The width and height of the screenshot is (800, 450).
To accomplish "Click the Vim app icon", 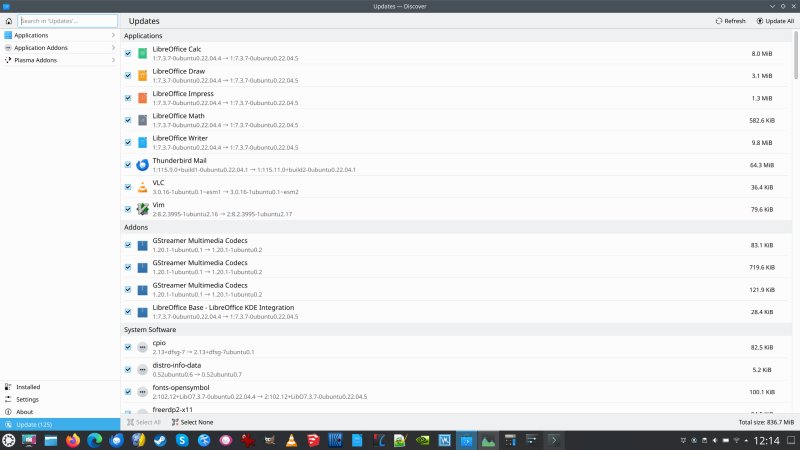I will point(142,209).
